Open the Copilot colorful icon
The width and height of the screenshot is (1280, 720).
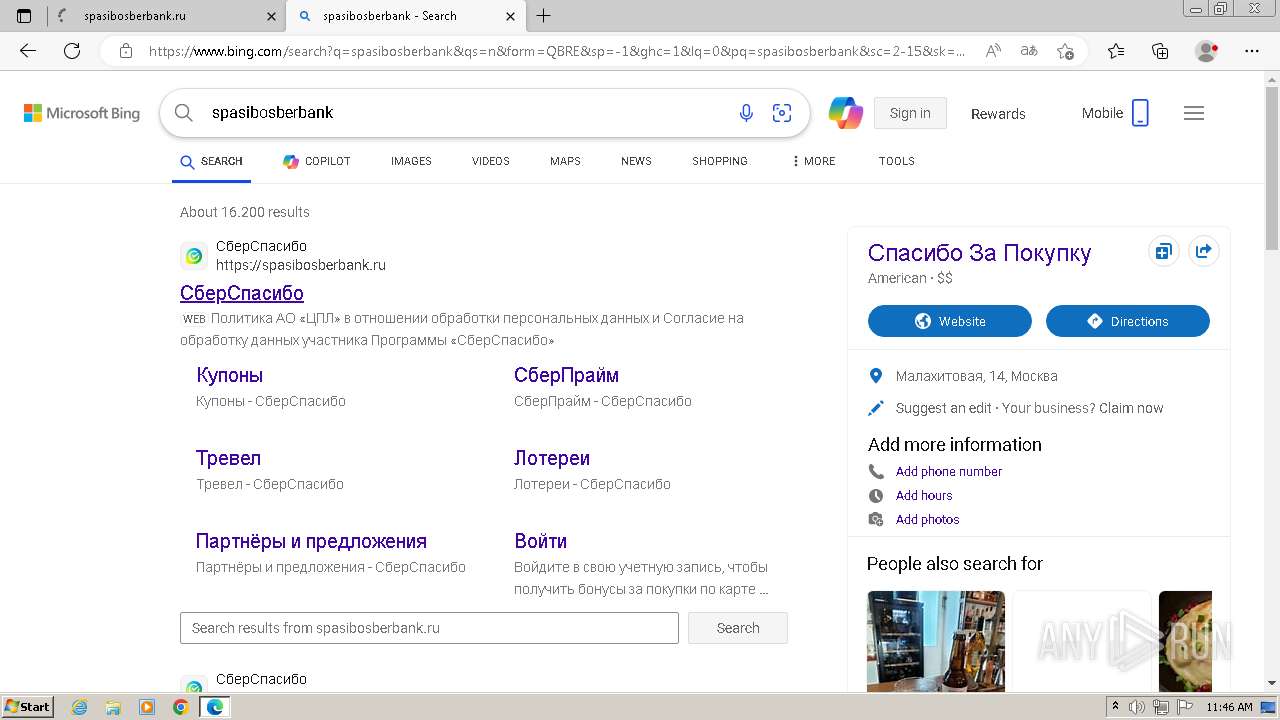click(x=846, y=113)
